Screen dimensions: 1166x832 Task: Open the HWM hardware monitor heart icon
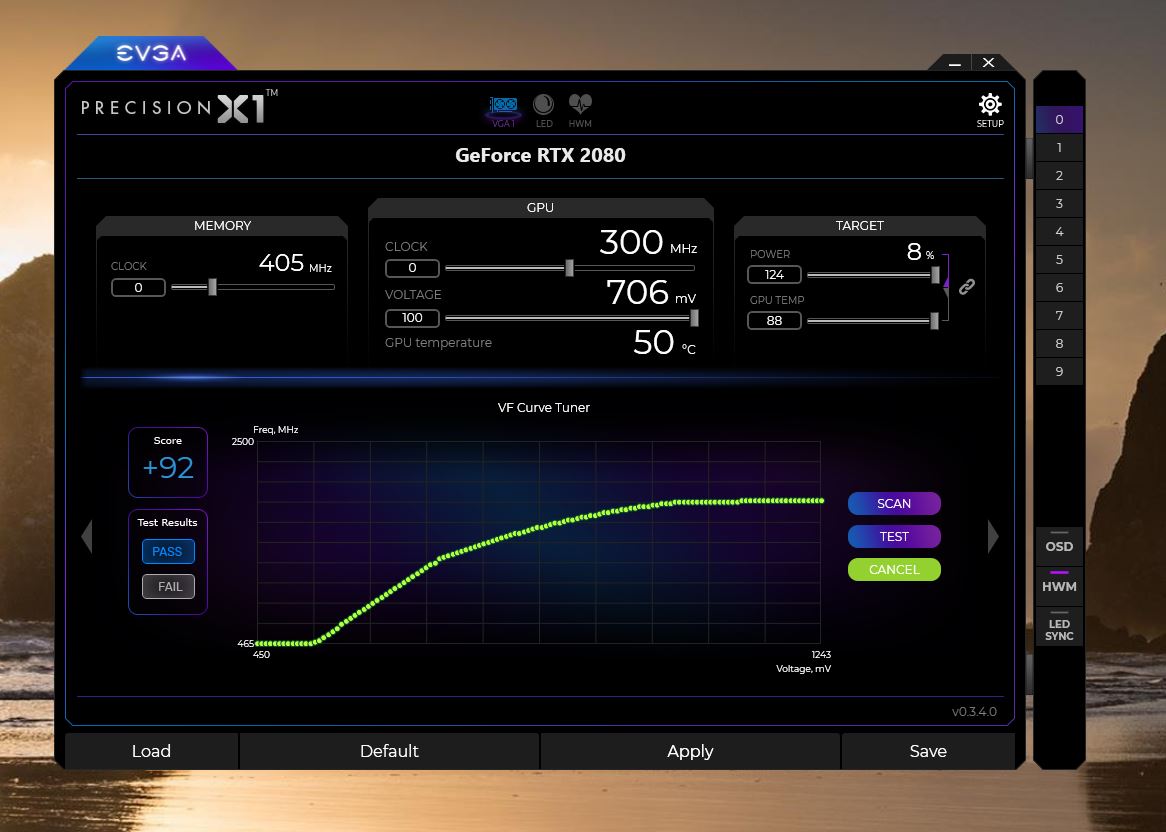pos(580,110)
